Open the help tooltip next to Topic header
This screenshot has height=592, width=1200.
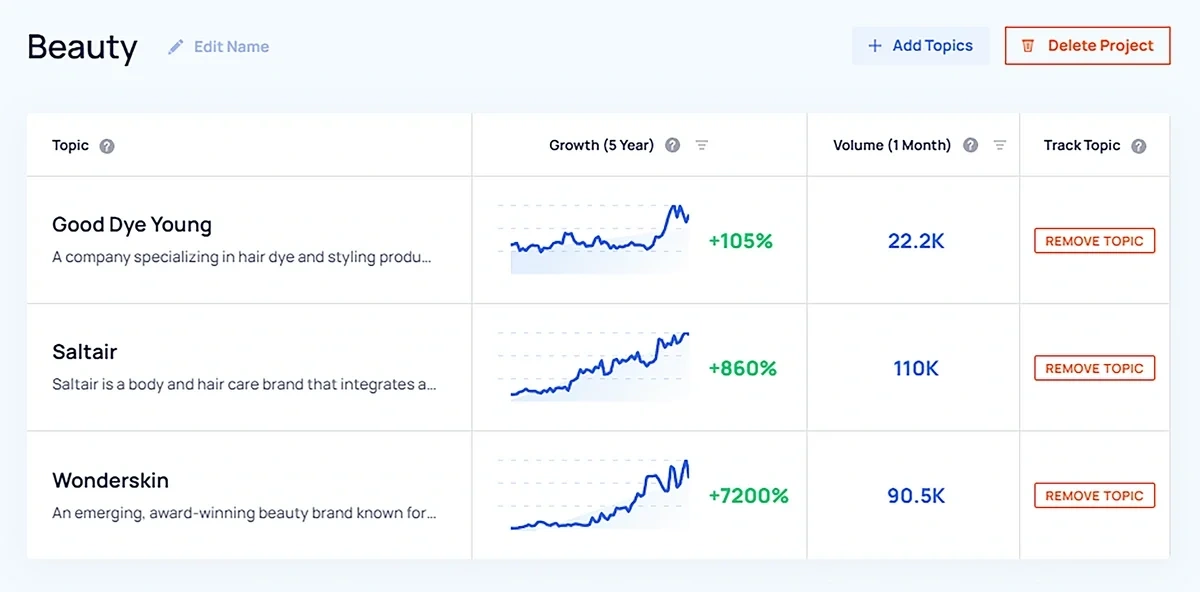(108, 145)
